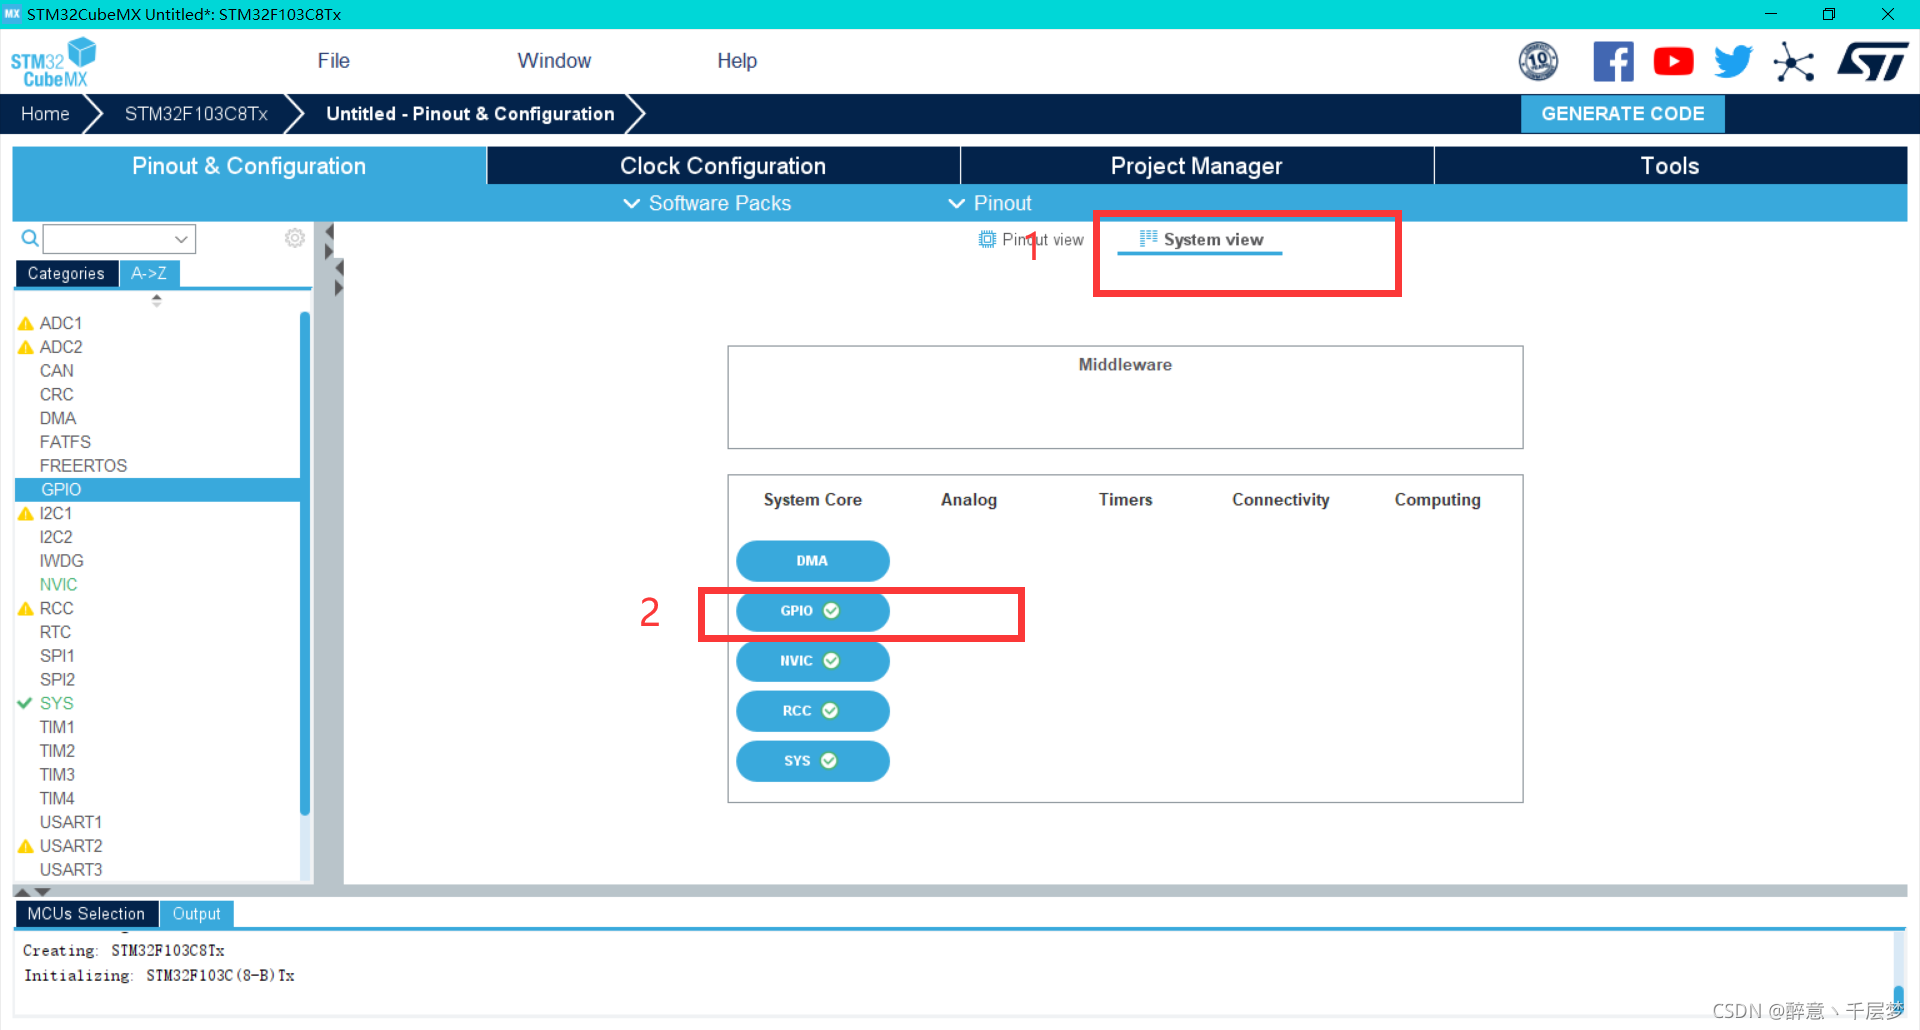The height and width of the screenshot is (1030, 1920).
Task: Open the GPIO system core button
Action: tap(812, 611)
